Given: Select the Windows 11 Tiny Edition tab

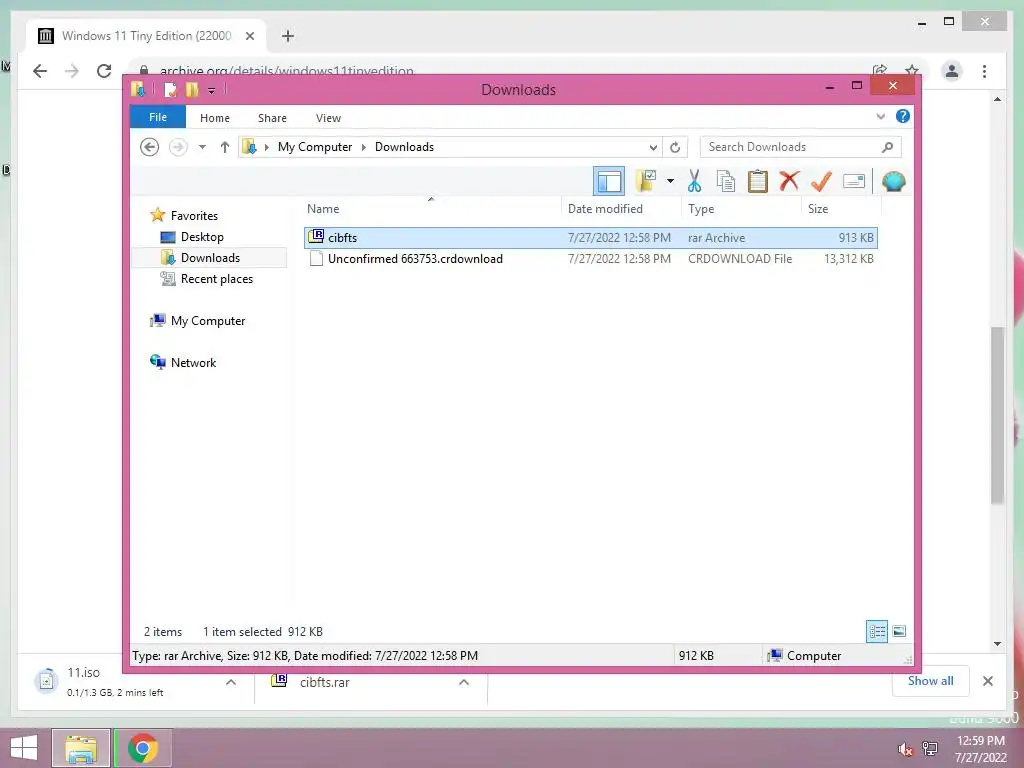Looking at the screenshot, I should 145,36.
